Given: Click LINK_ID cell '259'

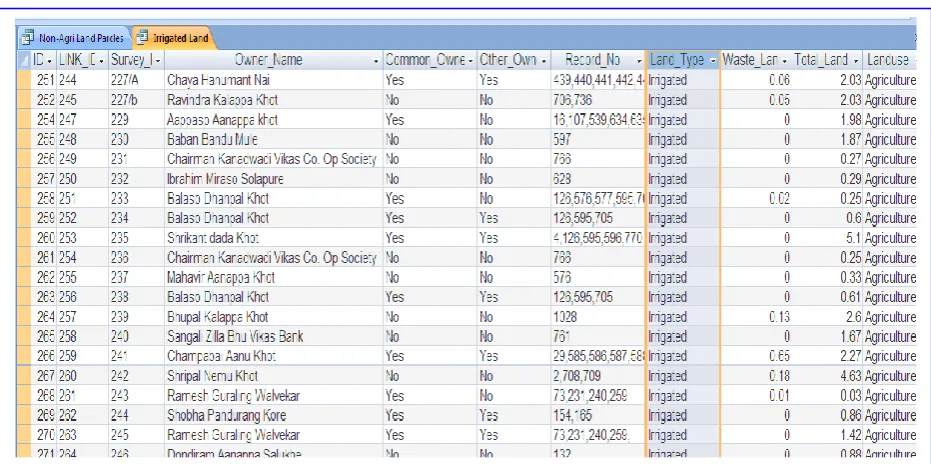Looking at the screenshot, I should tap(83, 356).
